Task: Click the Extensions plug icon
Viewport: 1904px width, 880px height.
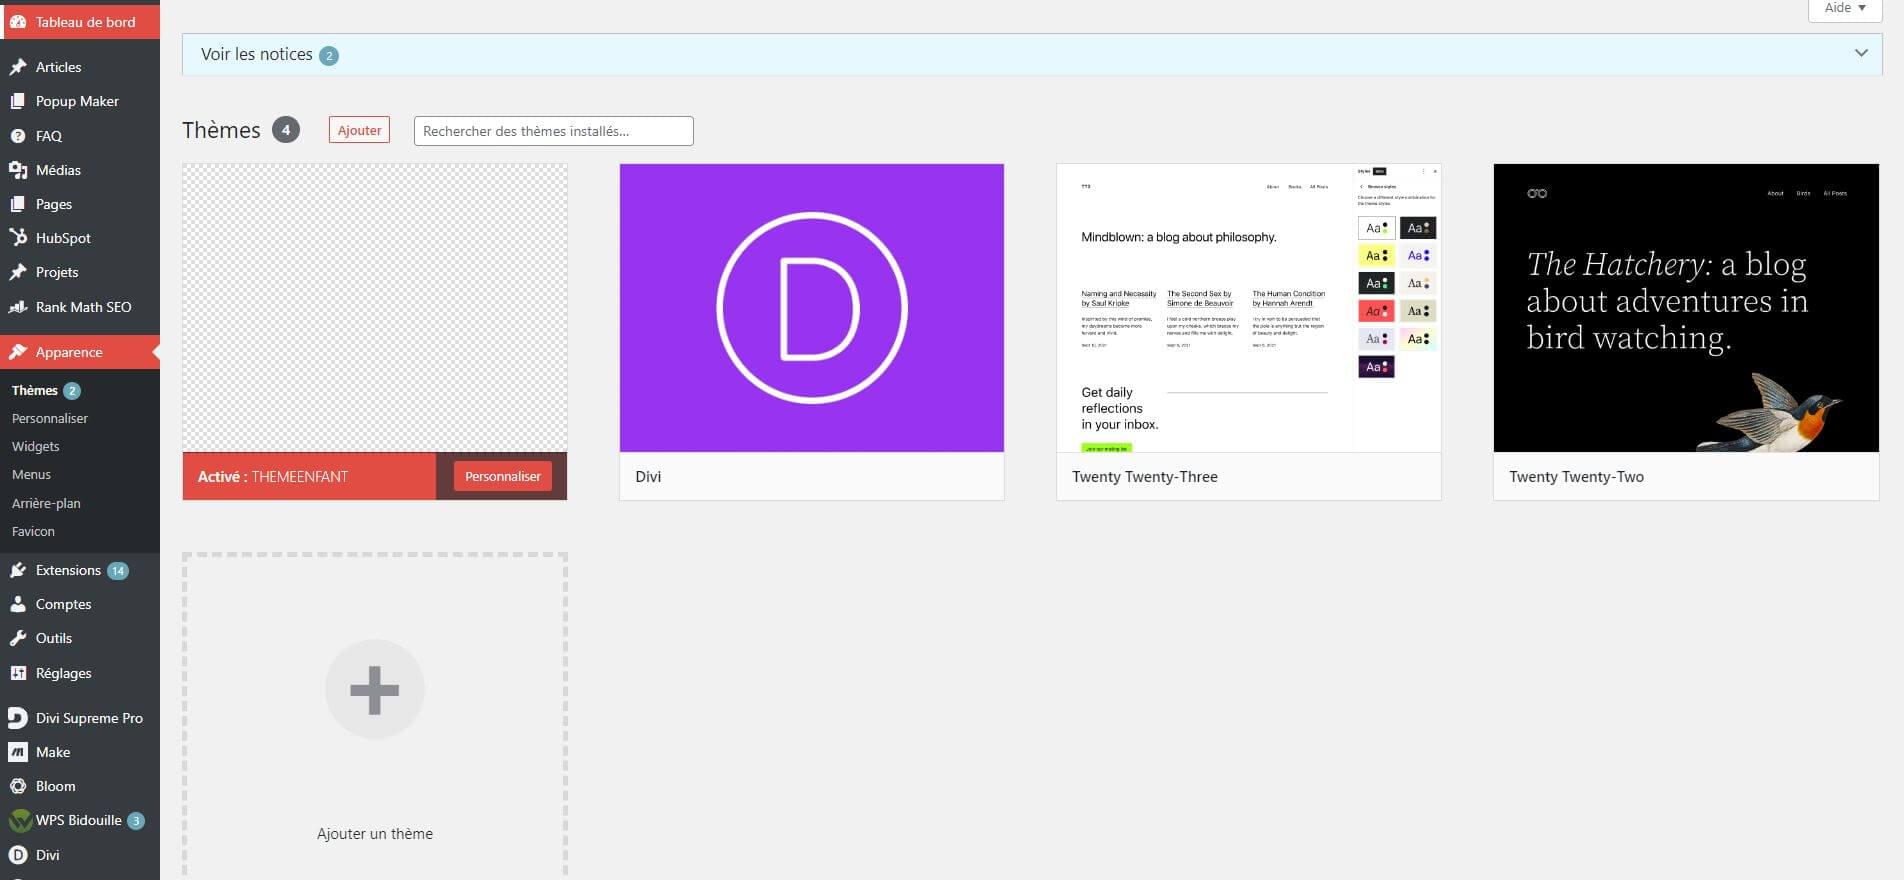Action: click(18, 570)
